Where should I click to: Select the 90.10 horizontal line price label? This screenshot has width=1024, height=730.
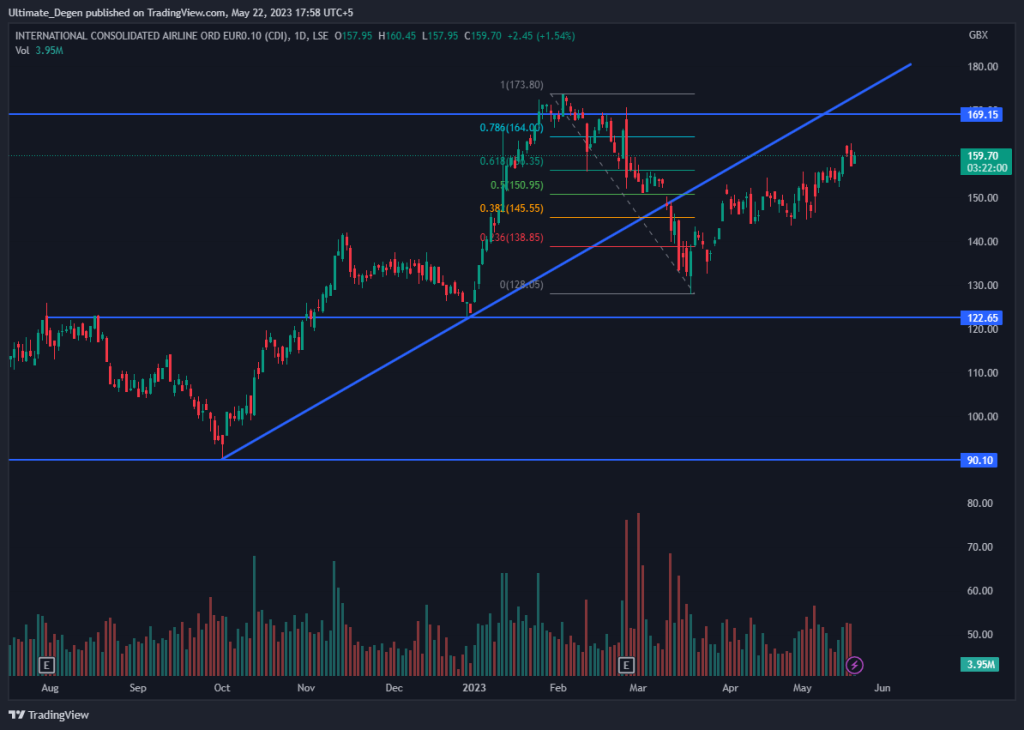[980, 460]
